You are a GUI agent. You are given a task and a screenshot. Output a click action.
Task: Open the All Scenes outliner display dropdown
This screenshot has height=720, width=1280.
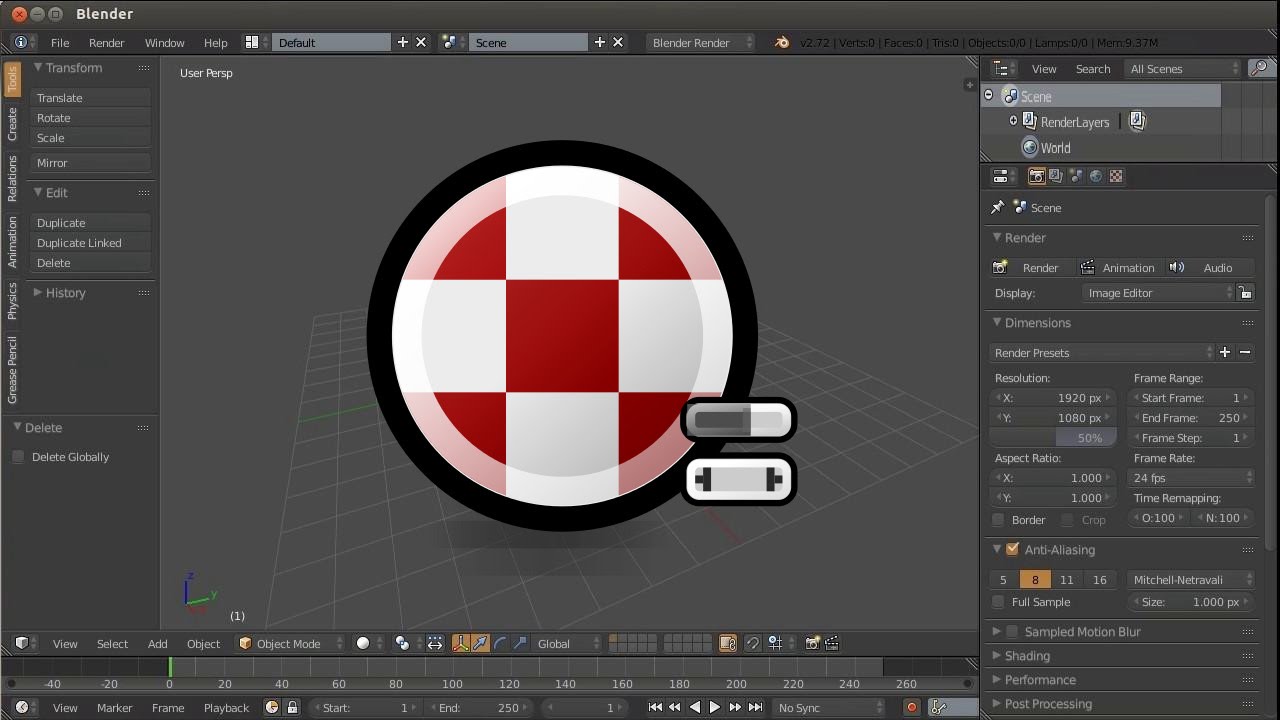tap(1183, 68)
